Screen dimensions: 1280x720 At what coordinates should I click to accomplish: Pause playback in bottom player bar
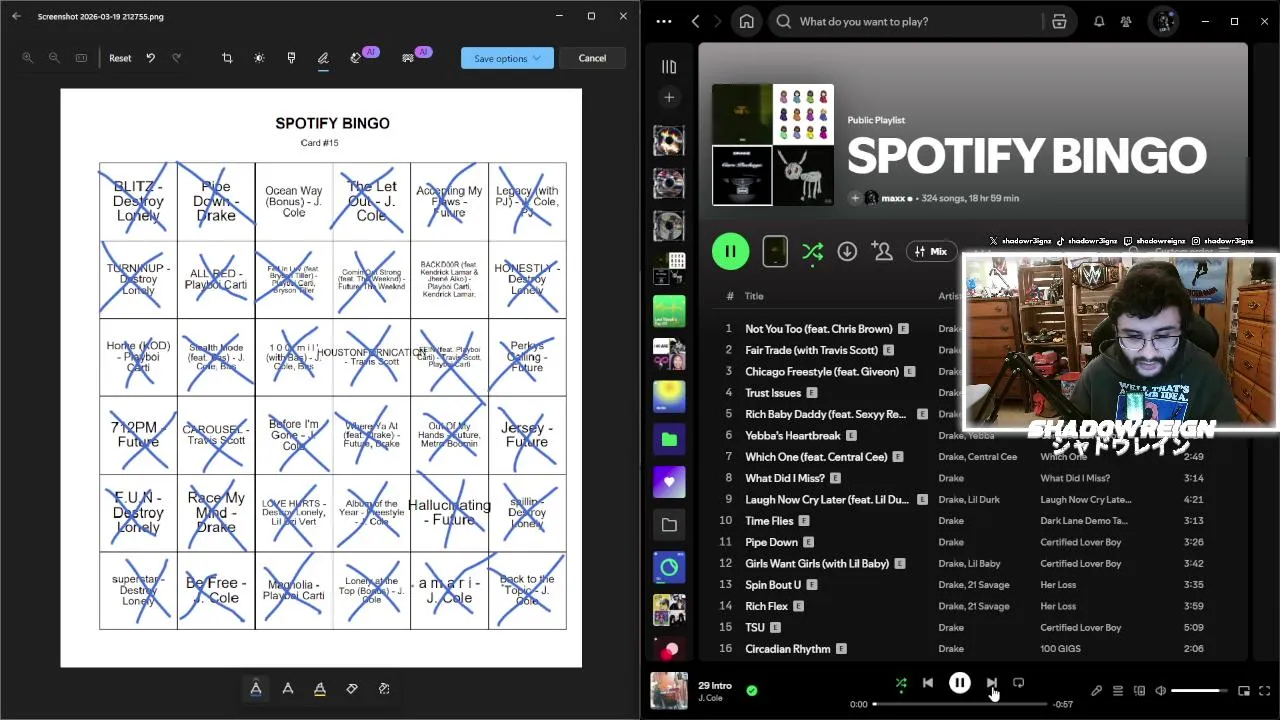(959, 683)
